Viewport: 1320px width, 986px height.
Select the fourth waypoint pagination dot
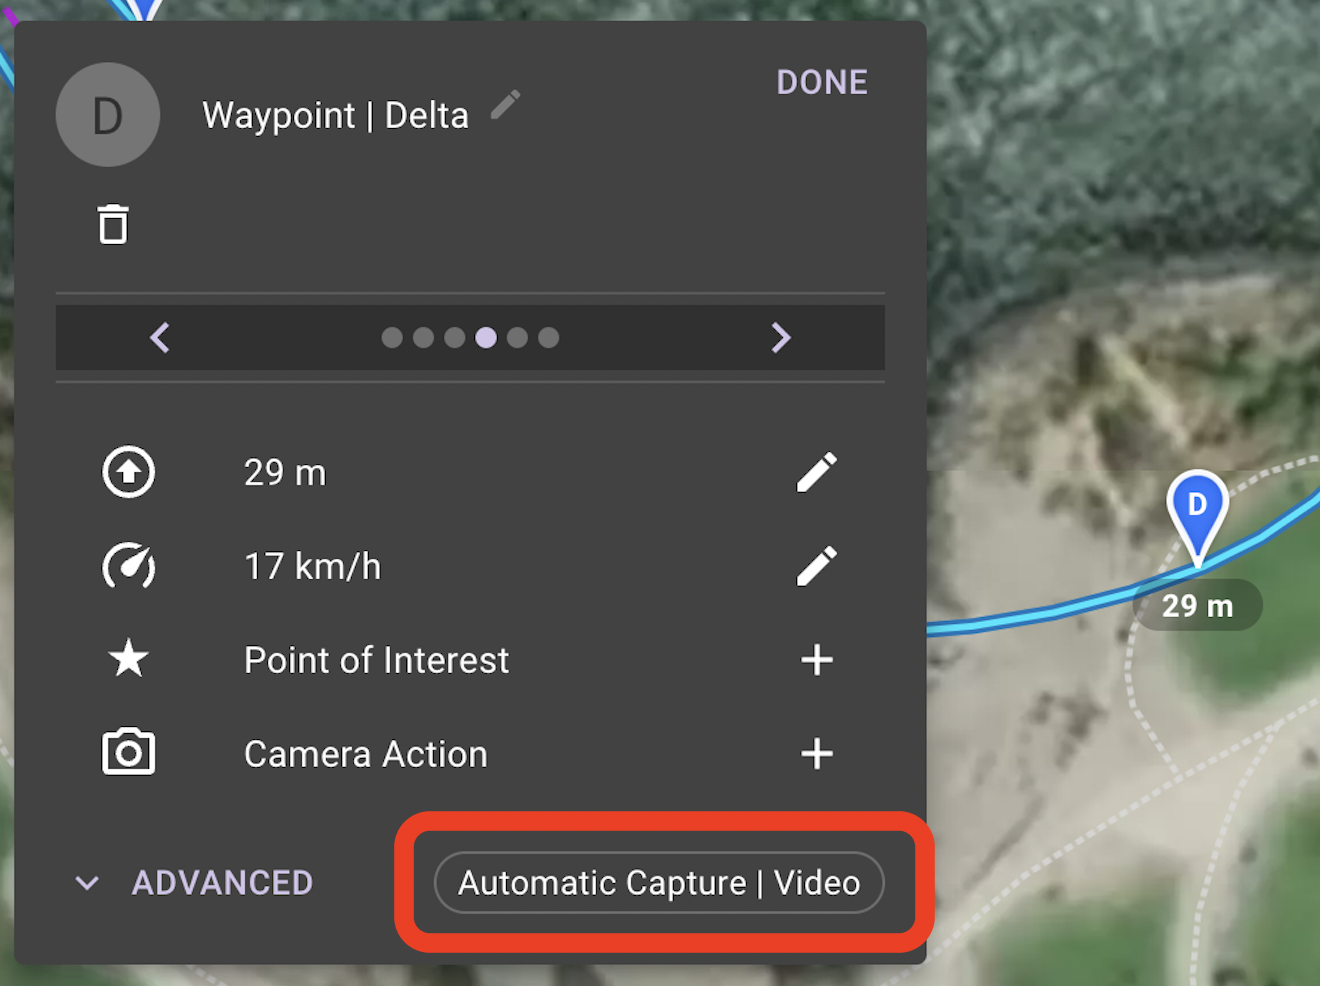(486, 338)
